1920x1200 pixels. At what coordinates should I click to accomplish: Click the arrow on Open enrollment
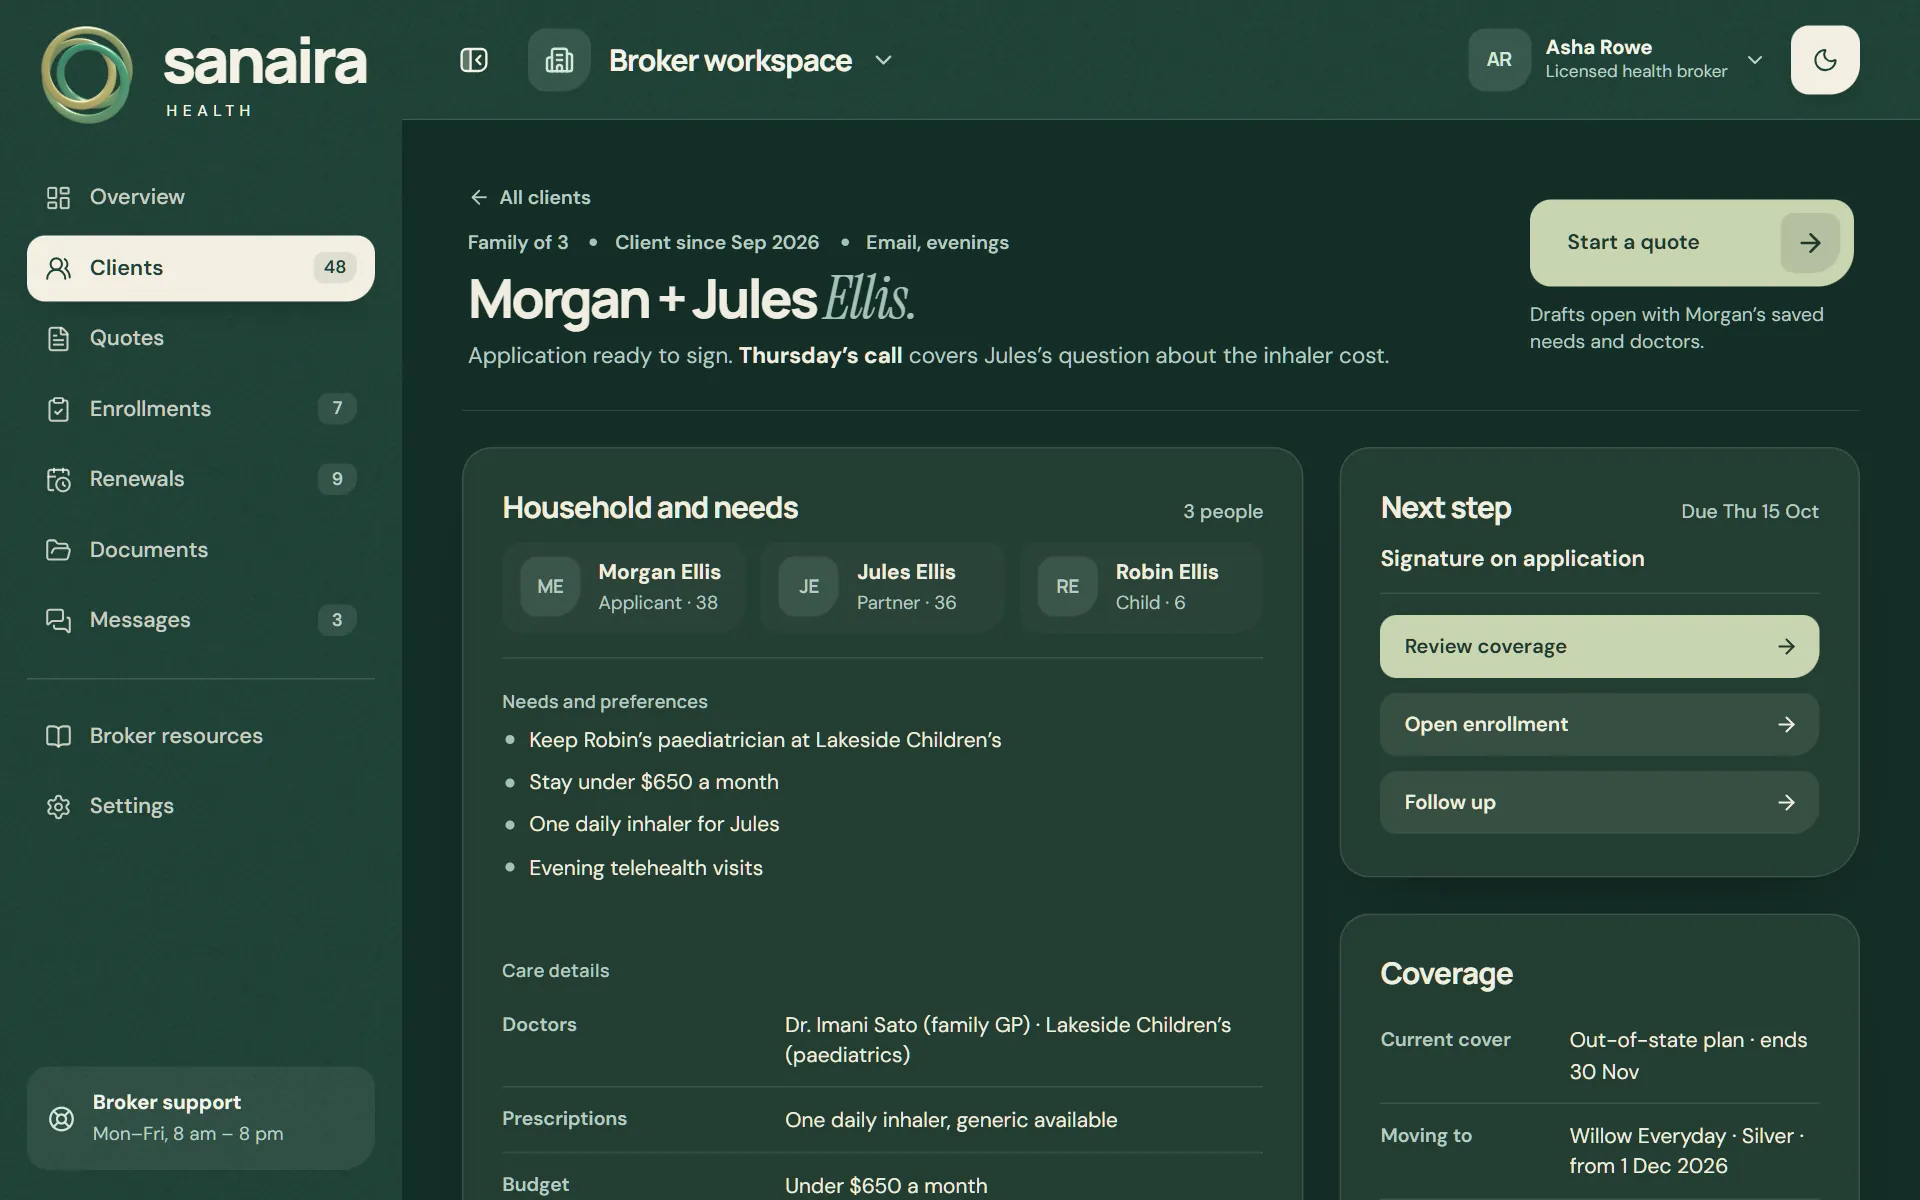click(1786, 724)
